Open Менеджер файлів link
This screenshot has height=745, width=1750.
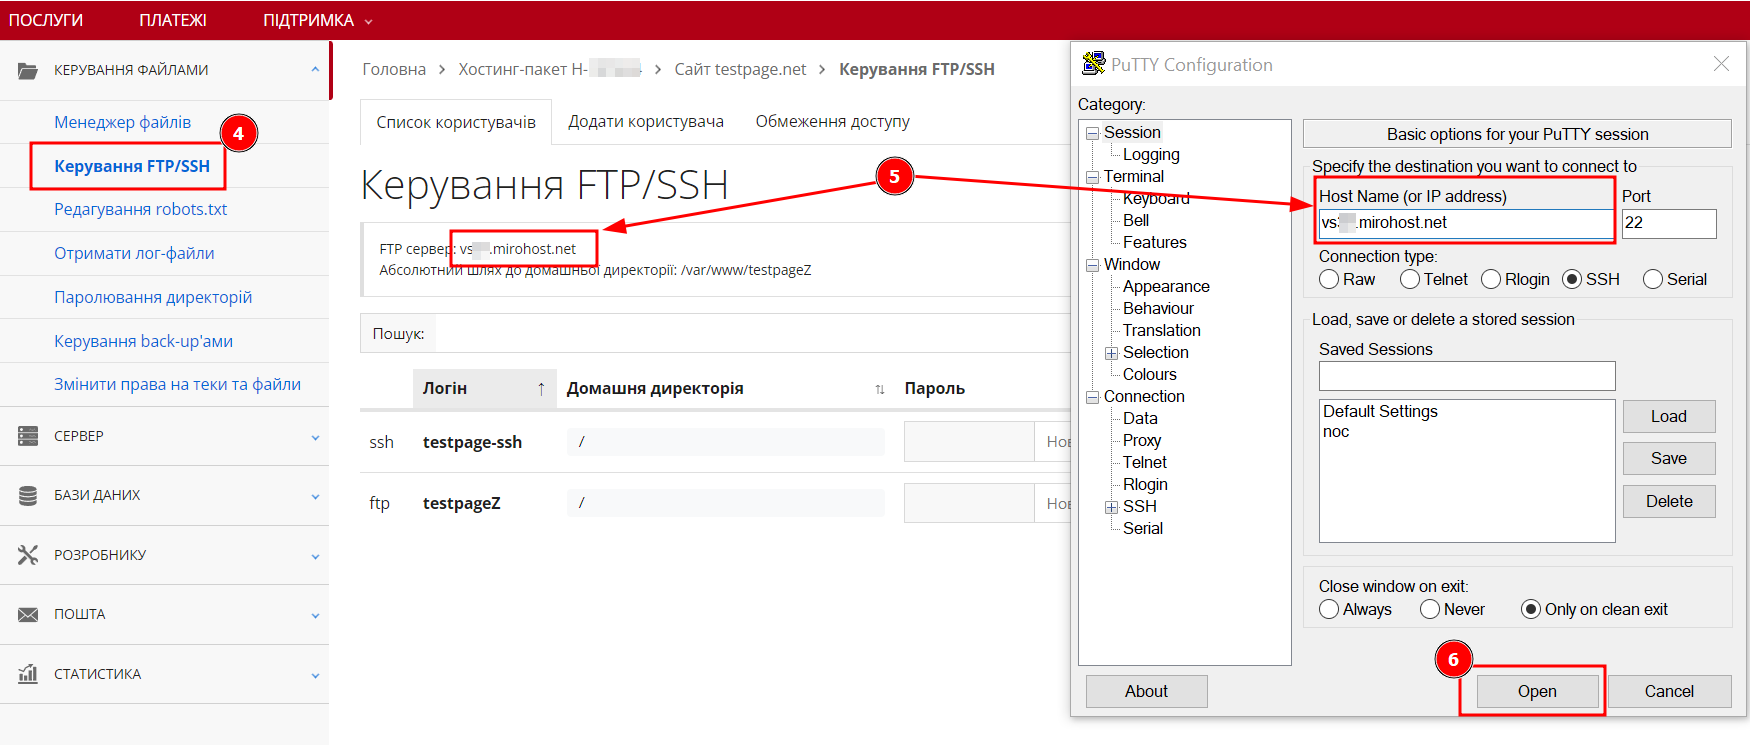(122, 122)
